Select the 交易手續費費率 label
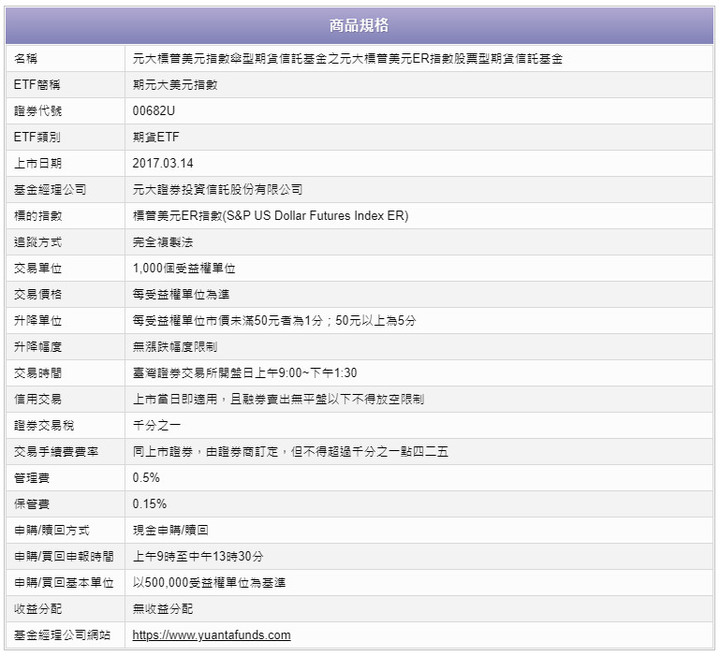Screen dimensions: 720x656 click(x=56, y=451)
